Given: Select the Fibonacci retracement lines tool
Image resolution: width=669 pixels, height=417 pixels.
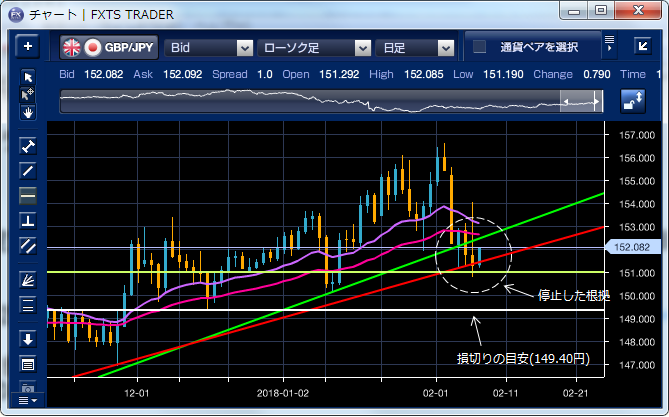Looking at the screenshot, I should (28, 305).
